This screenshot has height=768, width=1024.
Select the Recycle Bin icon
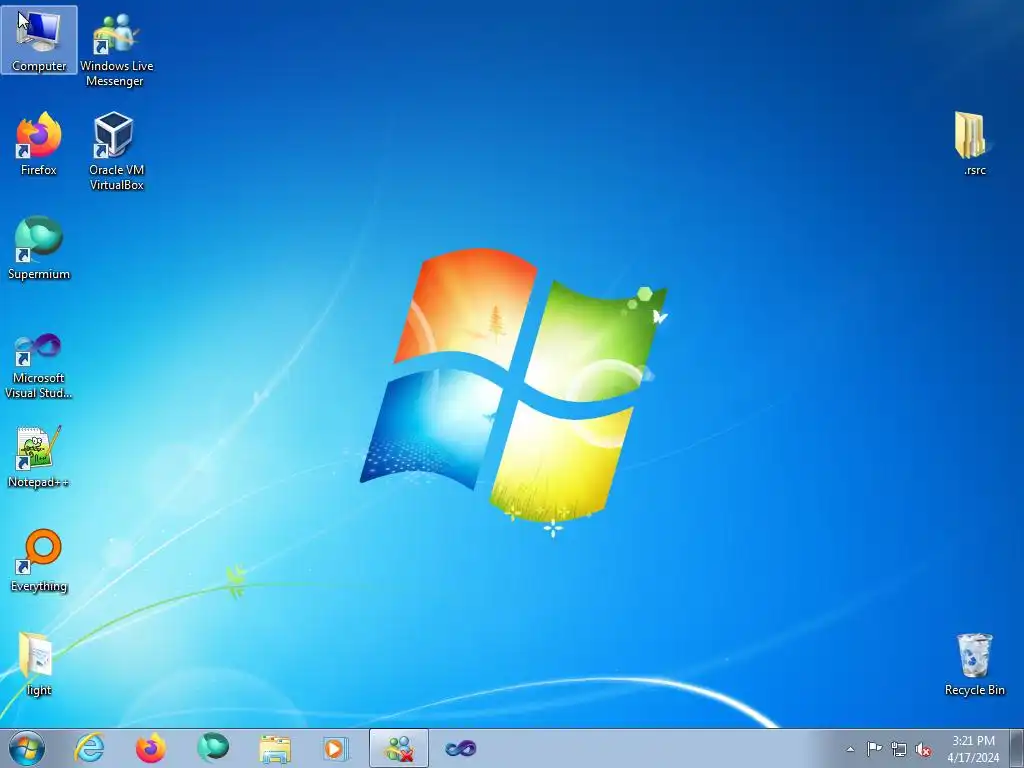coord(974,664)
